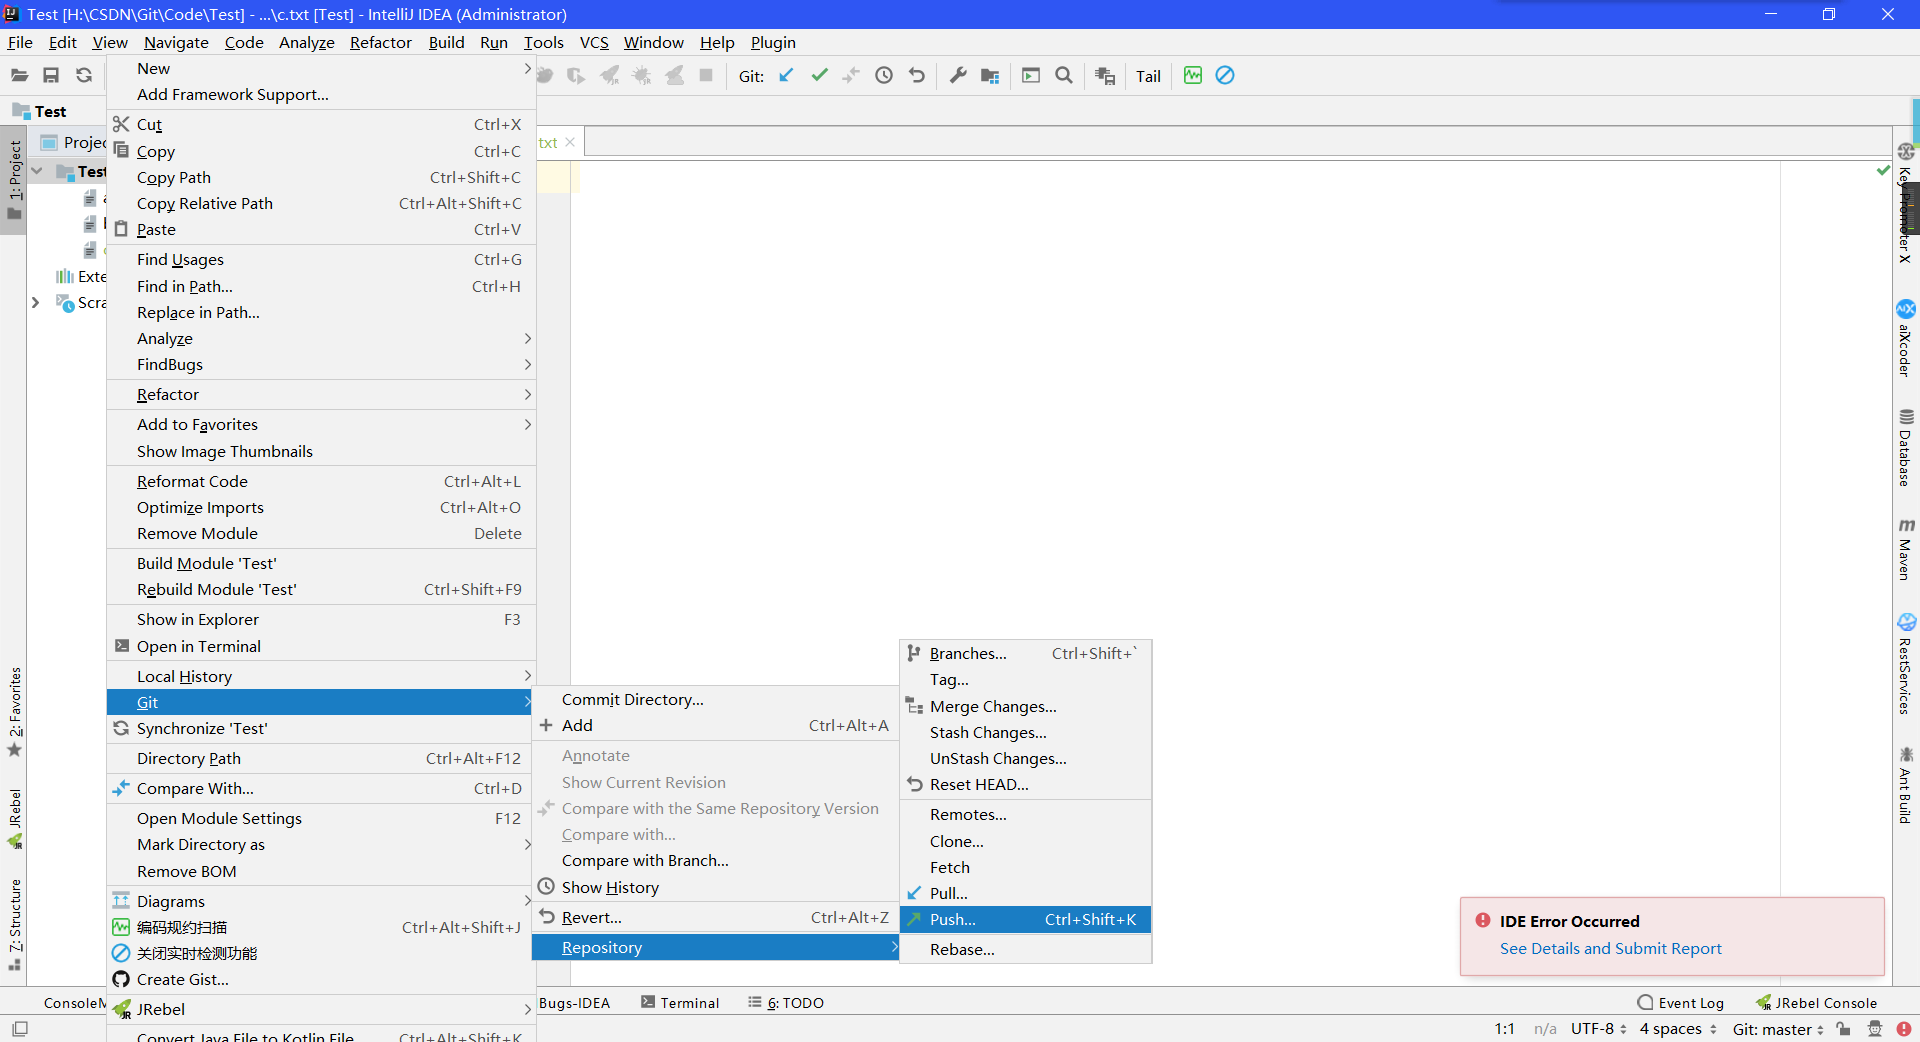Image resolution: width=1920 pixels, height=1042 pixels.
Task: Select Revert... in Git submenu
Action: coord(715,917)
